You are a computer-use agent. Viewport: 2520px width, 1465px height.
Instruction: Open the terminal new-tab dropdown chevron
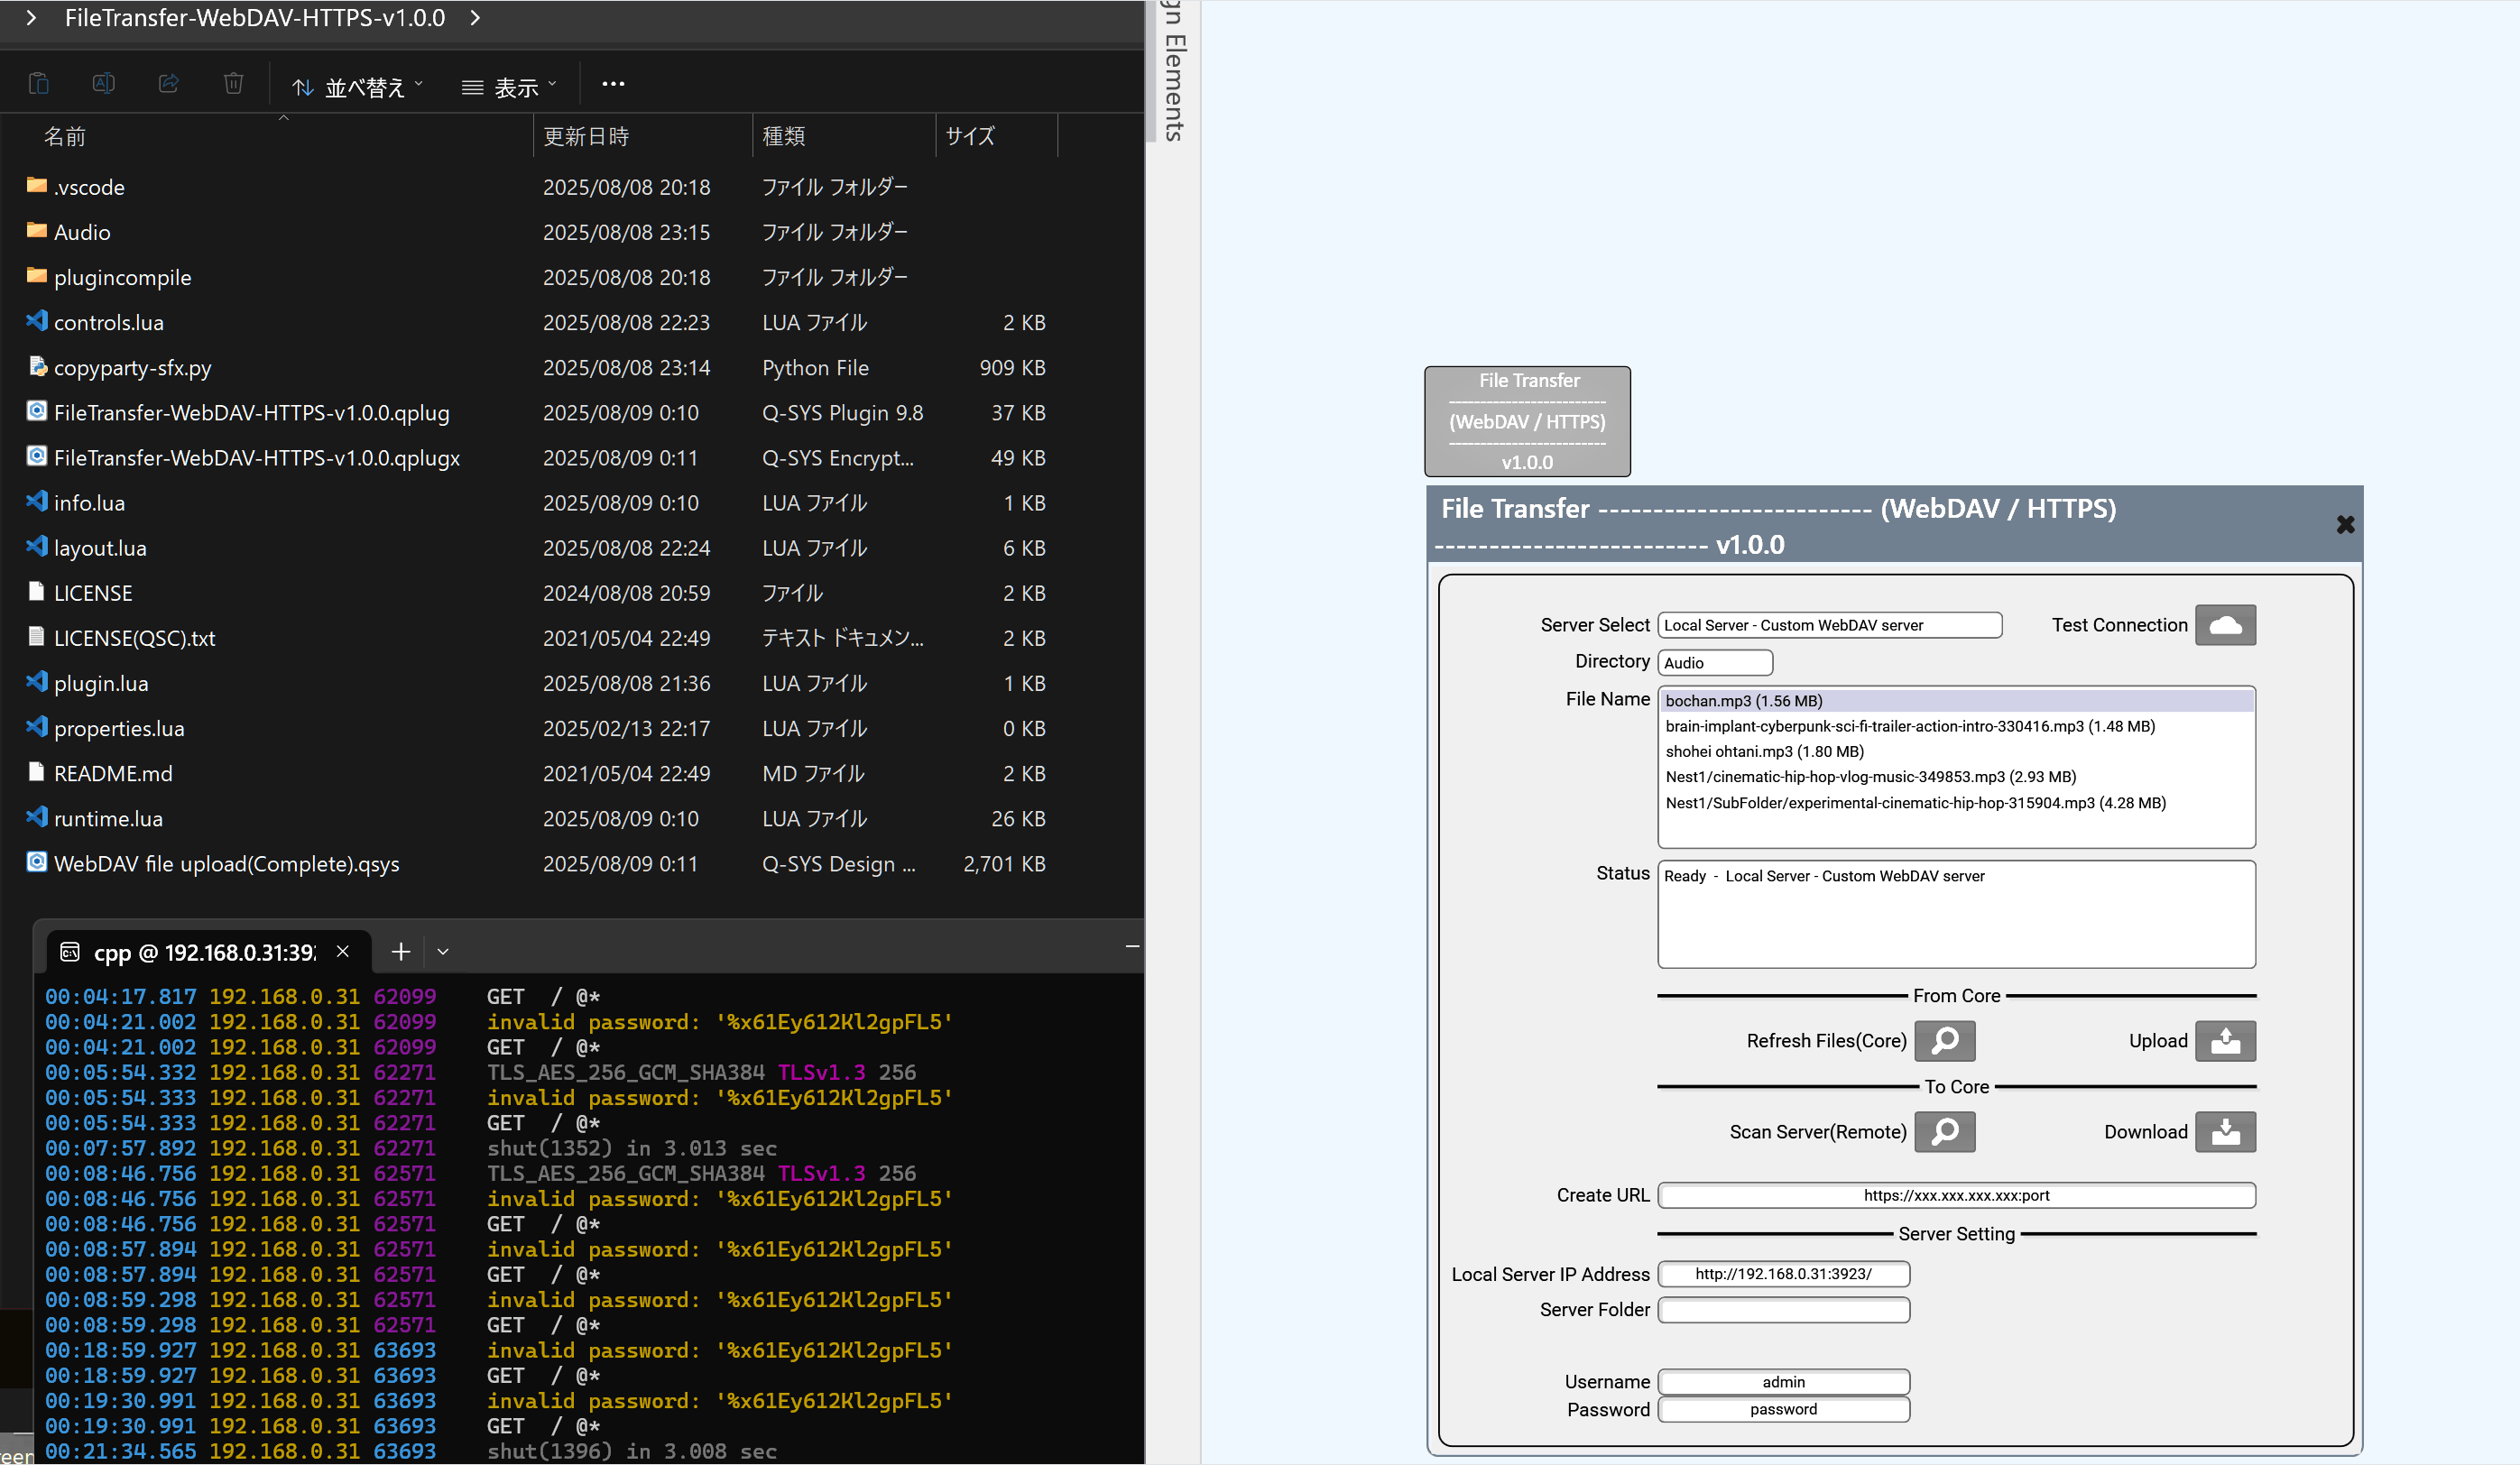[x=443, y=952]
